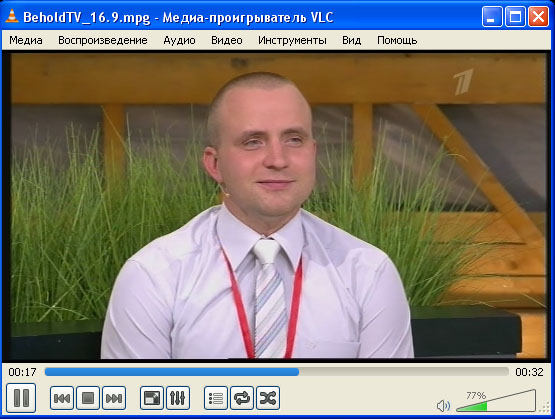Screen dimensions: 555x419
Task: Toggle loop repeat mode
Action: coord(242,398)
